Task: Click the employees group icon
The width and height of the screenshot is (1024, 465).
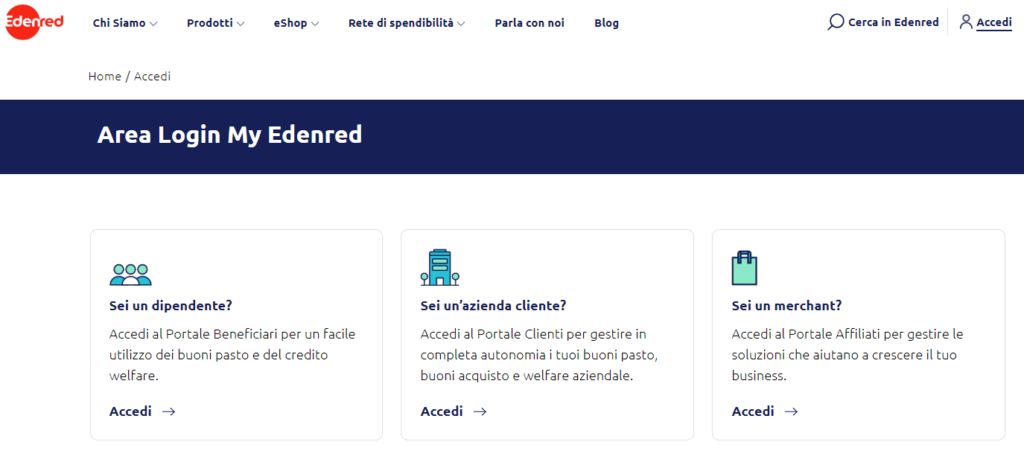Action: tap(131, 274)
